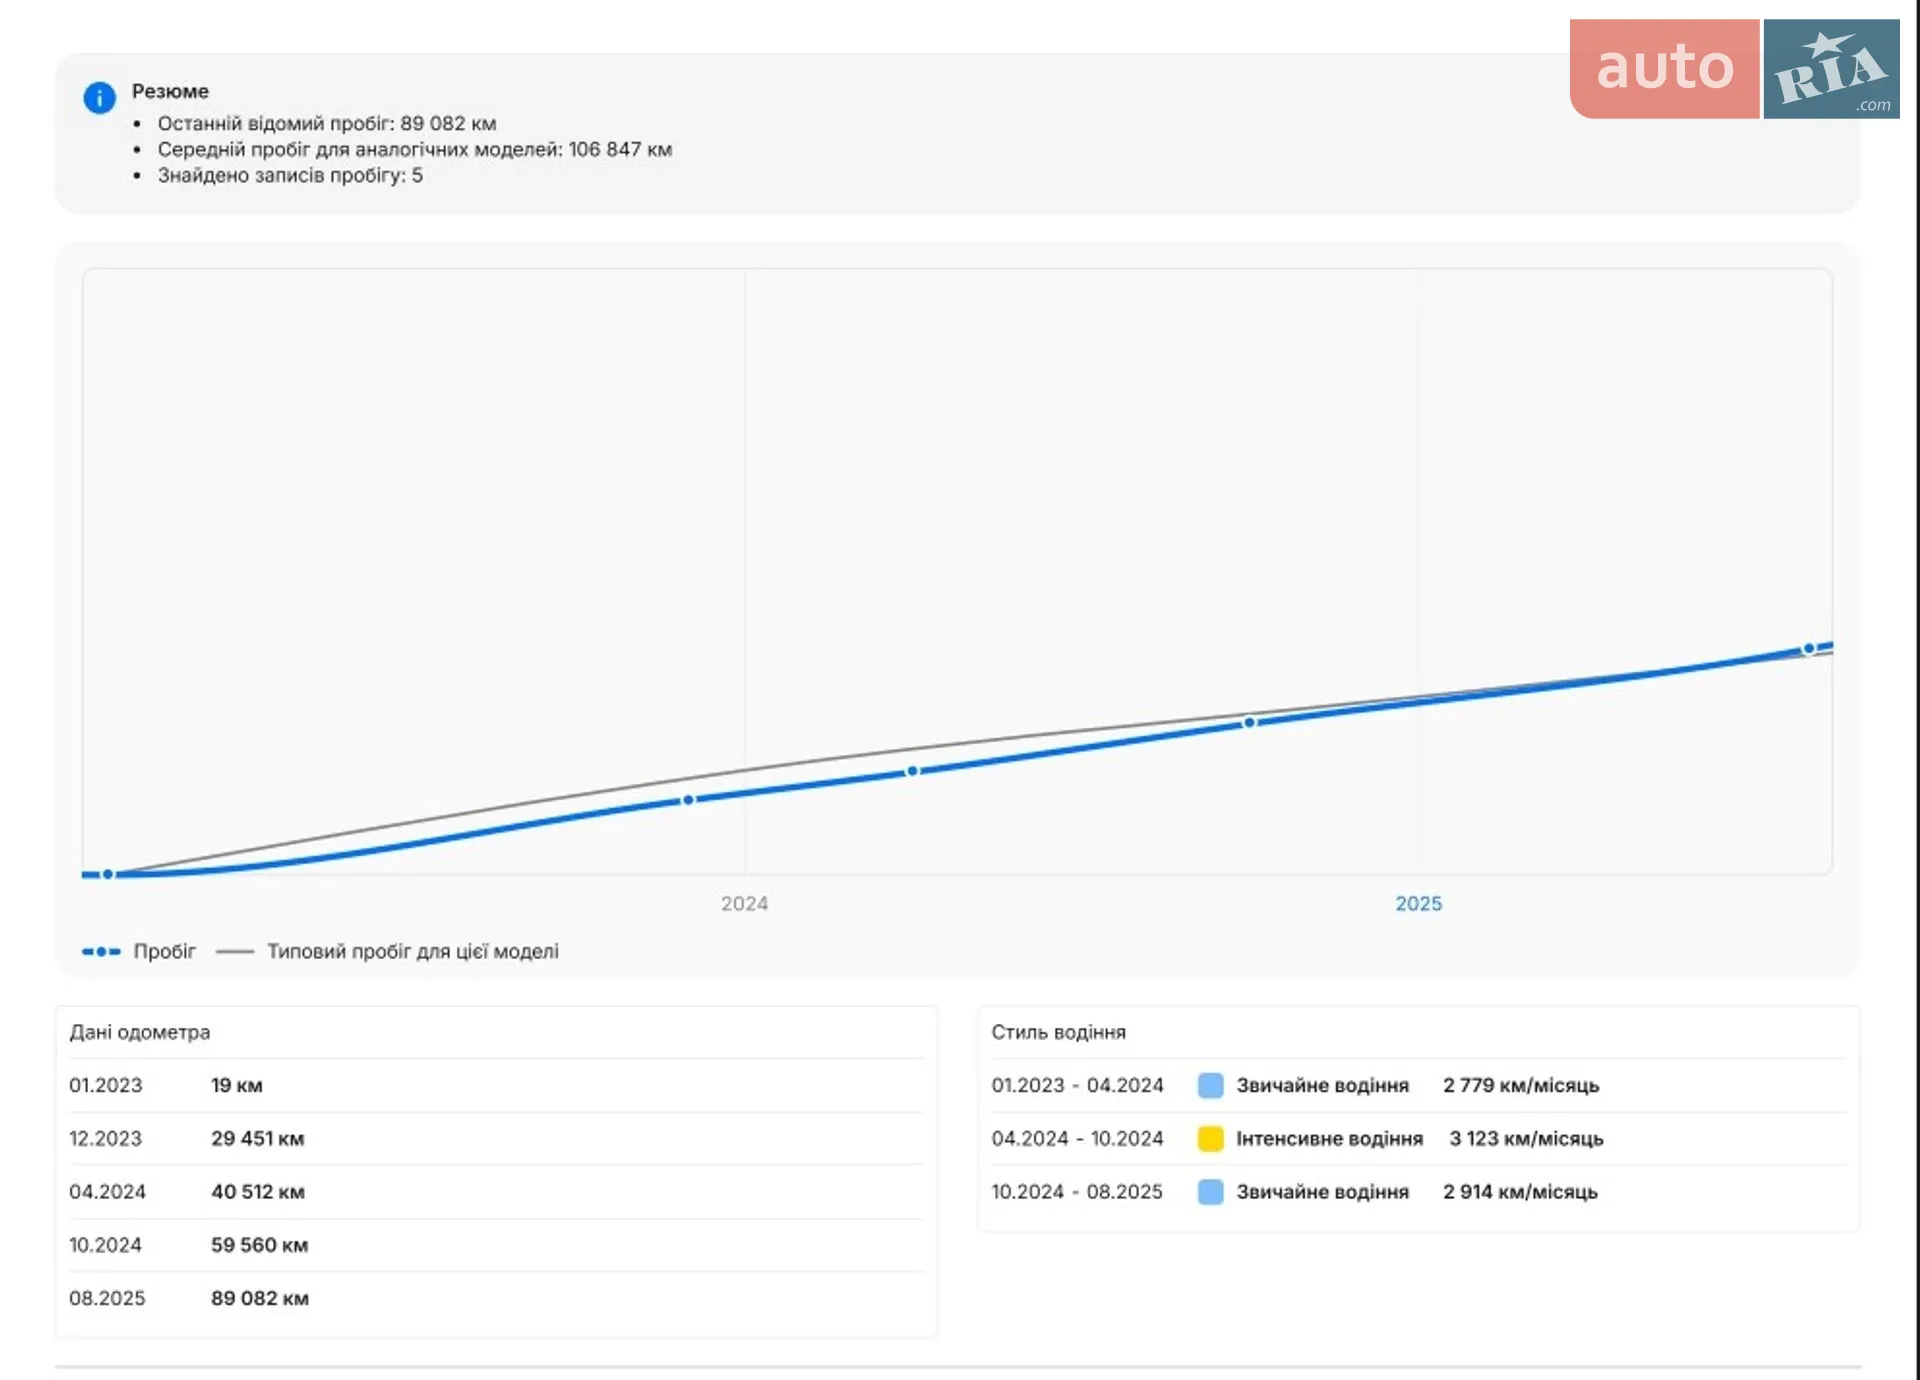Click 'Типовий пробіг для цієї моделі' legend label
The width and height of the screenshot is (1920, 1380).
coord(413,951)
